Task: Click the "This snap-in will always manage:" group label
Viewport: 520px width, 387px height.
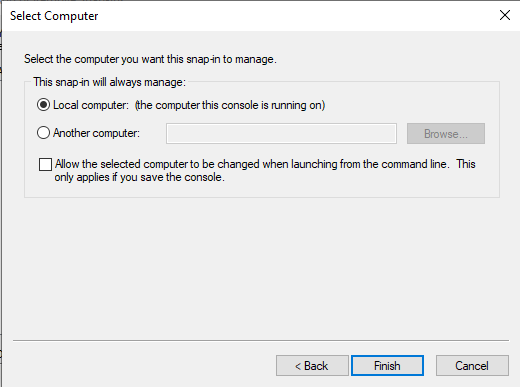Action: click(109, 82)
